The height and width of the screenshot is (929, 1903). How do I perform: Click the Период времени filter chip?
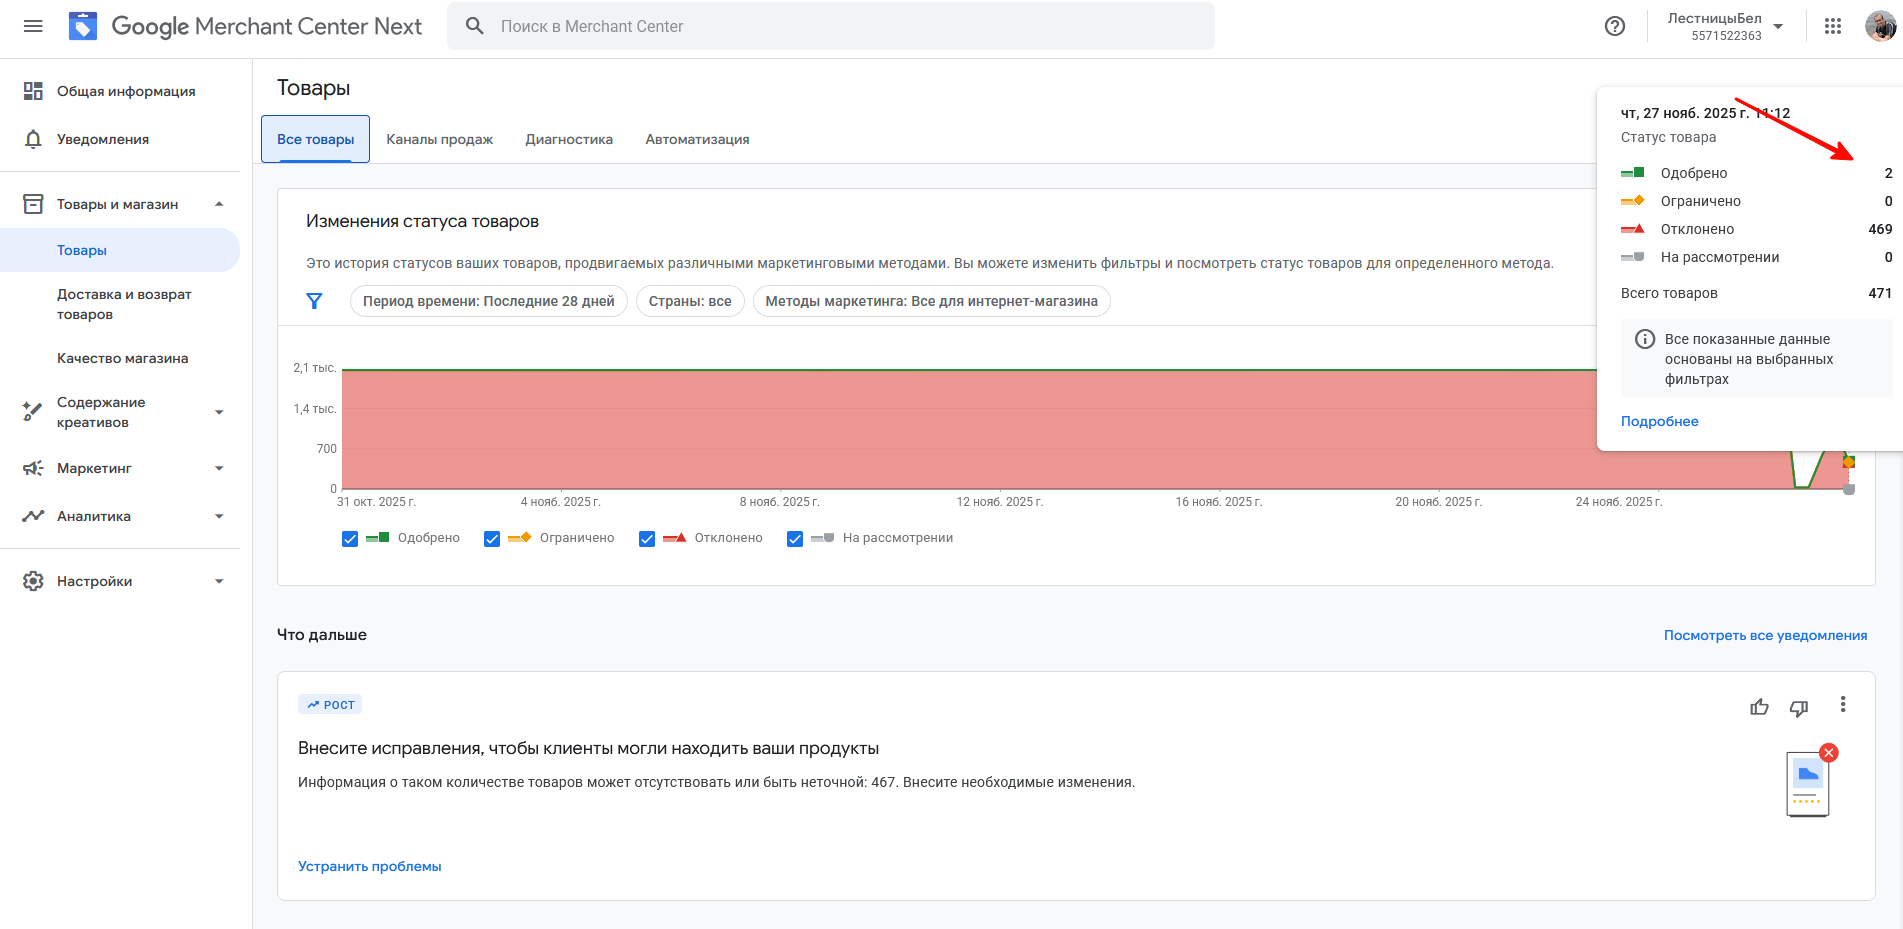[x=488, y=301]
